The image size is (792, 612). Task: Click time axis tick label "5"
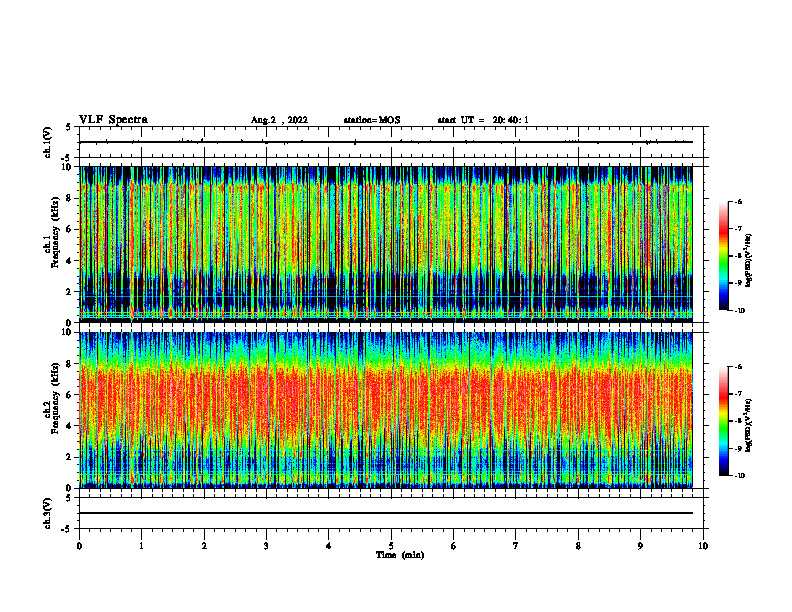coord(391,546)
